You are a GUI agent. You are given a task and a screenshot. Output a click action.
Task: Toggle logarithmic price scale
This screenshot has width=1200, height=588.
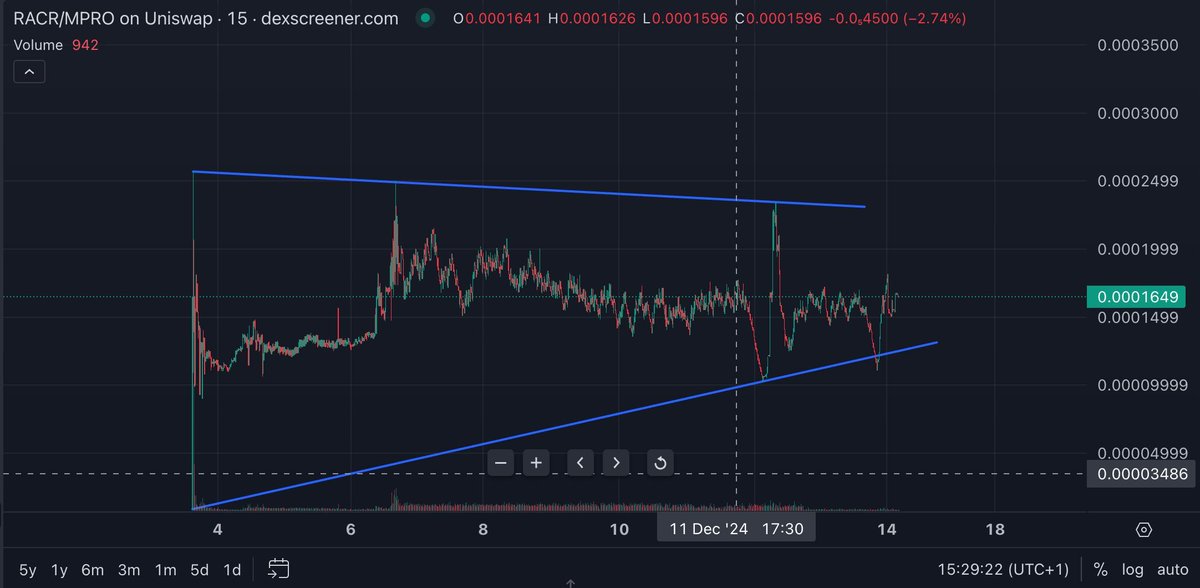pos(1133,569)
